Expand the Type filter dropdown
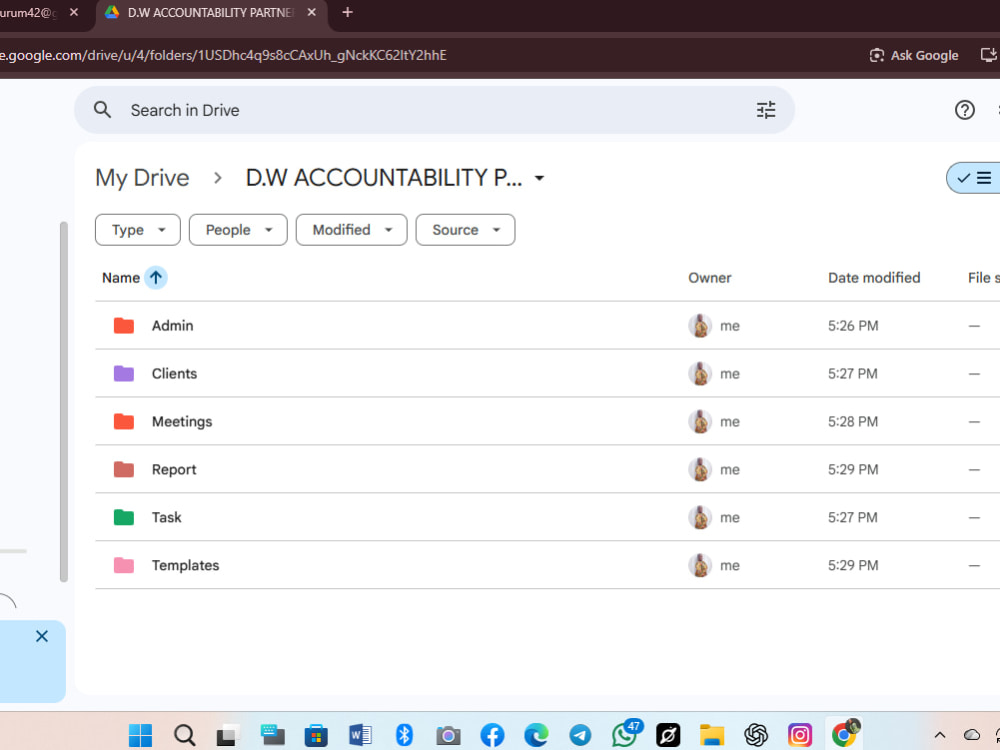The image size is (1000, 750). click(138, 230)
